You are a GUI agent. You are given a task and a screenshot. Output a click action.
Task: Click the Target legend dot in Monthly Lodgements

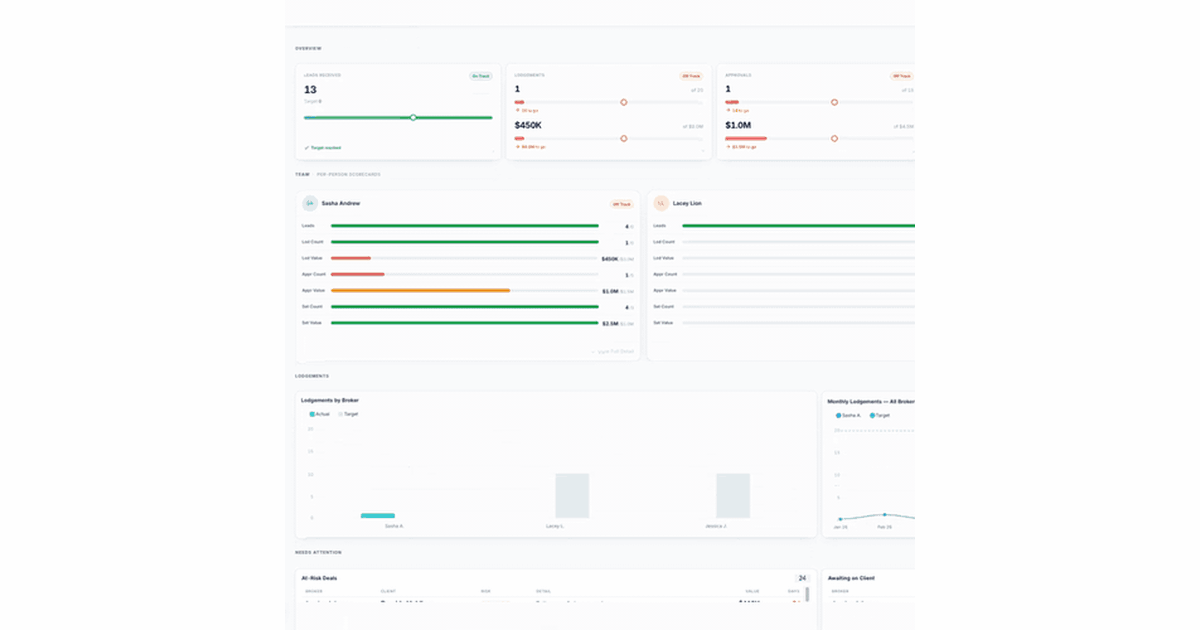click(x=872, y=414)
